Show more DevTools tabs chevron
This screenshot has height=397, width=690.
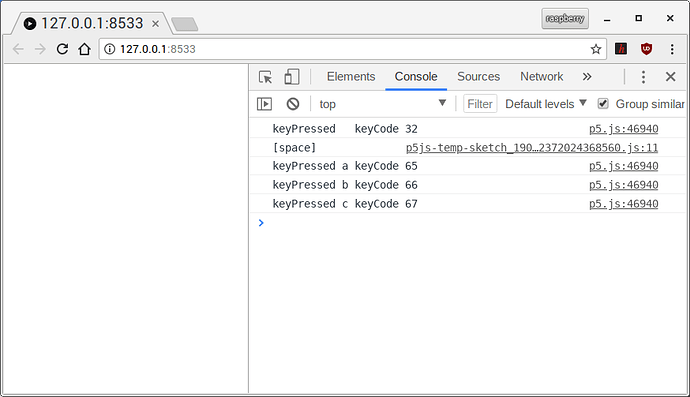tap(587, 77)
